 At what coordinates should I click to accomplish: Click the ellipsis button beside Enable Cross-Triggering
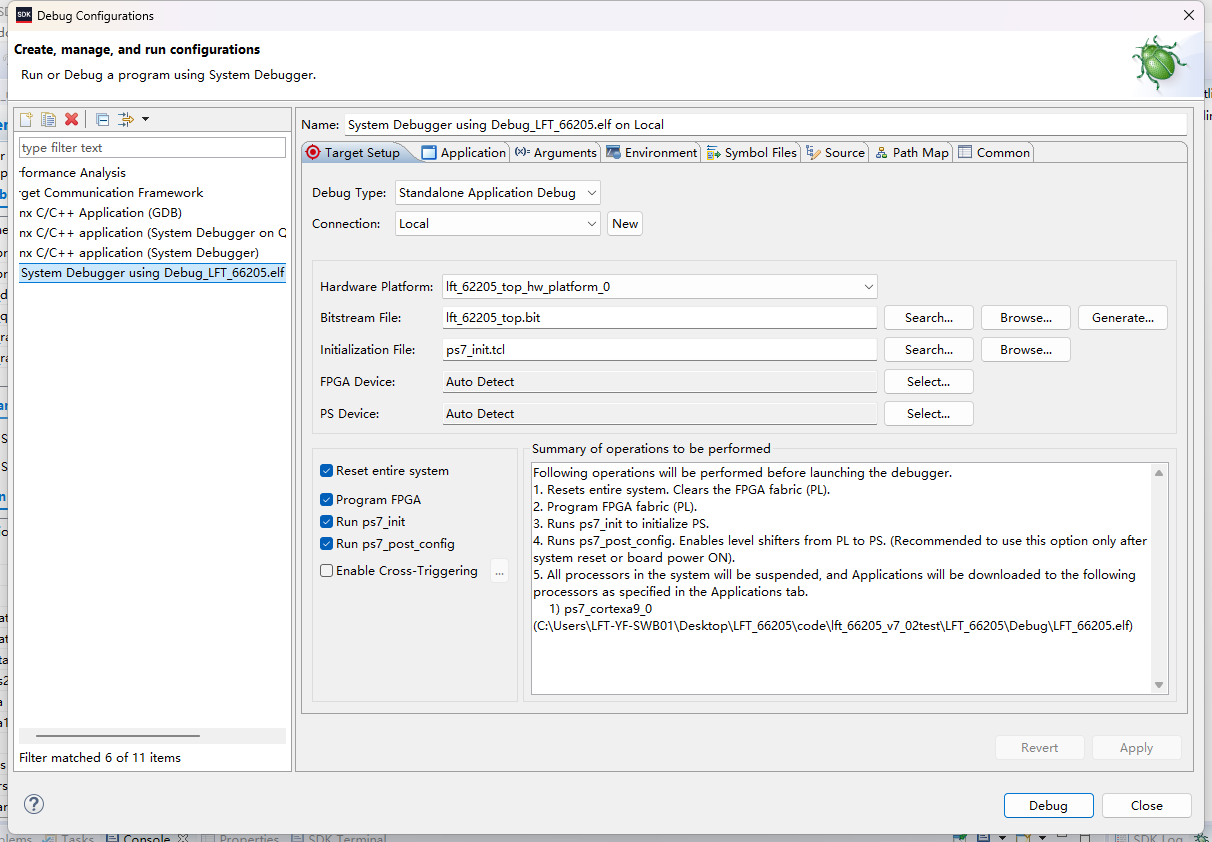point(500,571)
